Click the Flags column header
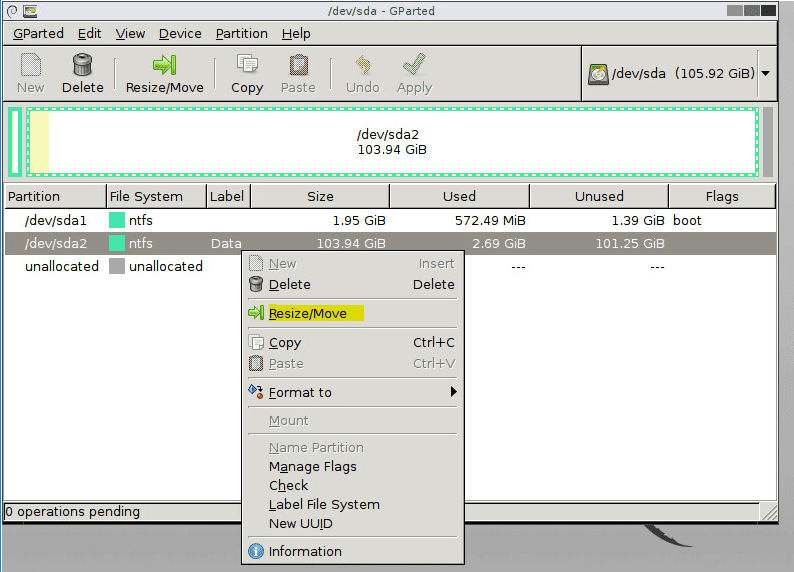Screen dimensions: 794x572 tap(722, 196)
